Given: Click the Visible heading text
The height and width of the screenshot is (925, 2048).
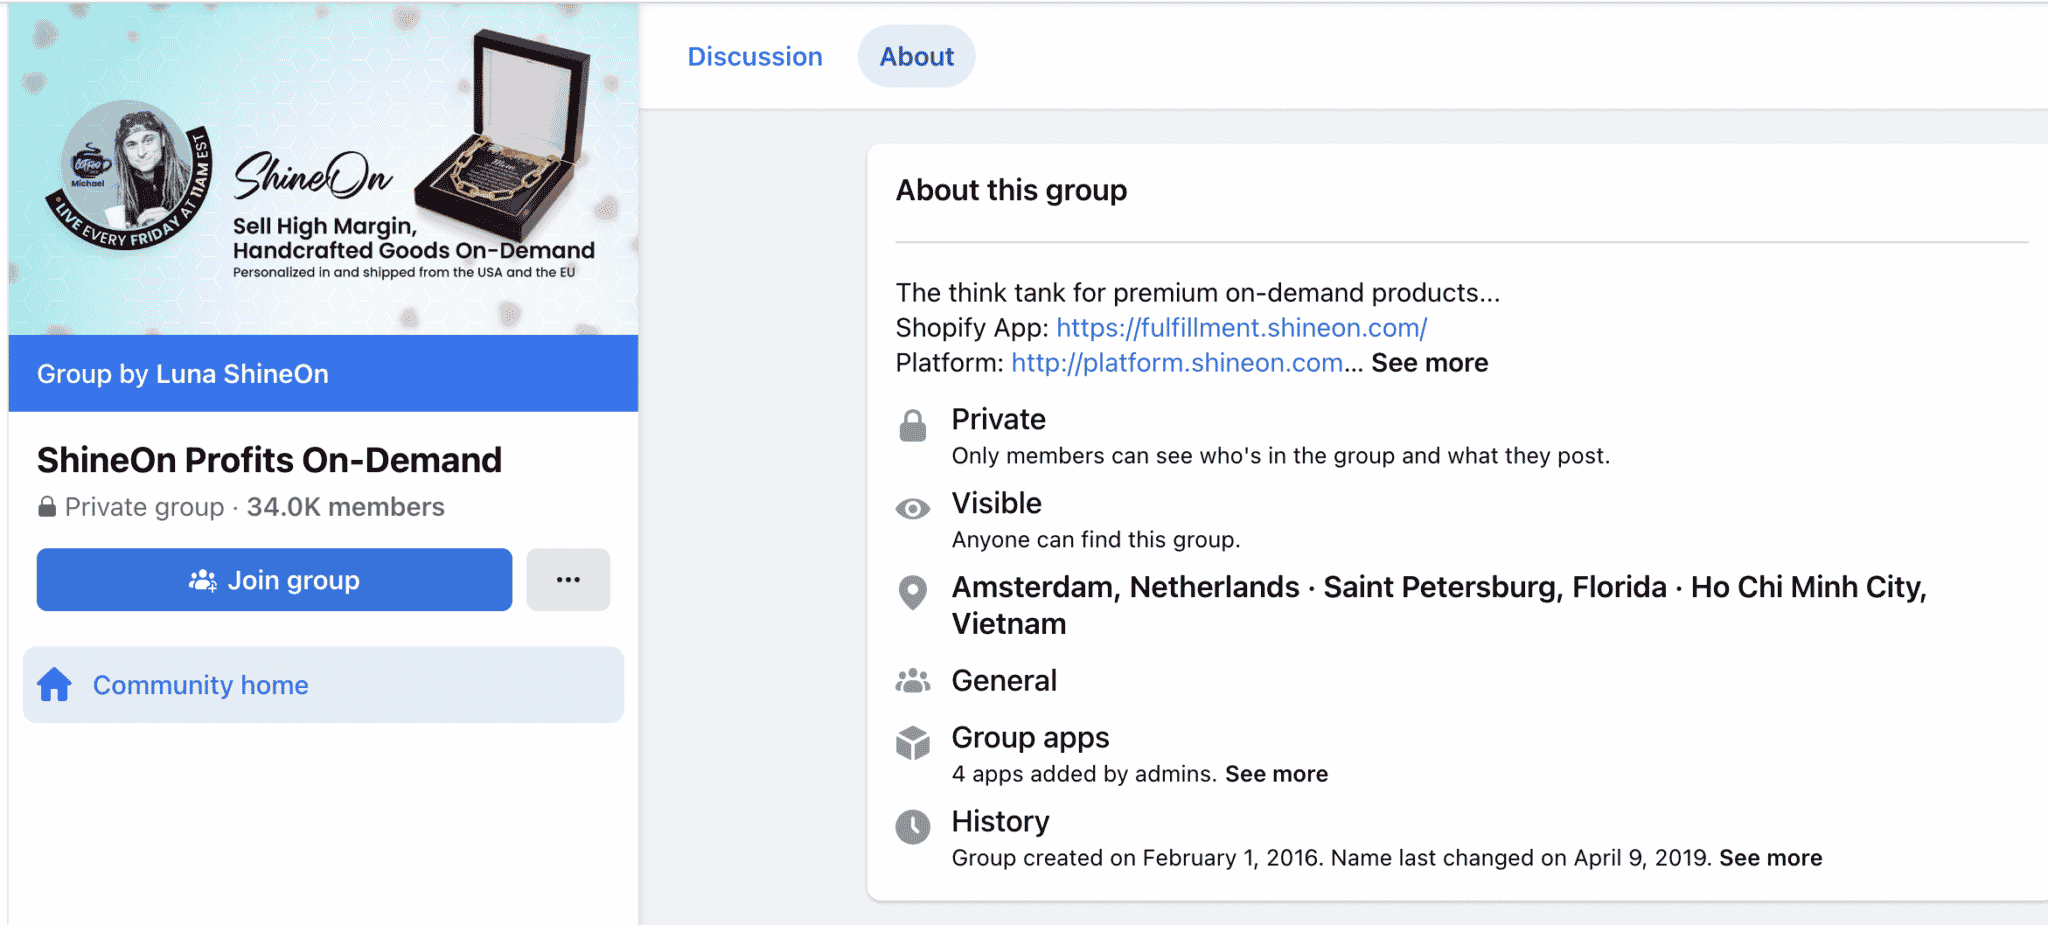Looking at the screenshot, I should click(996, 503).
